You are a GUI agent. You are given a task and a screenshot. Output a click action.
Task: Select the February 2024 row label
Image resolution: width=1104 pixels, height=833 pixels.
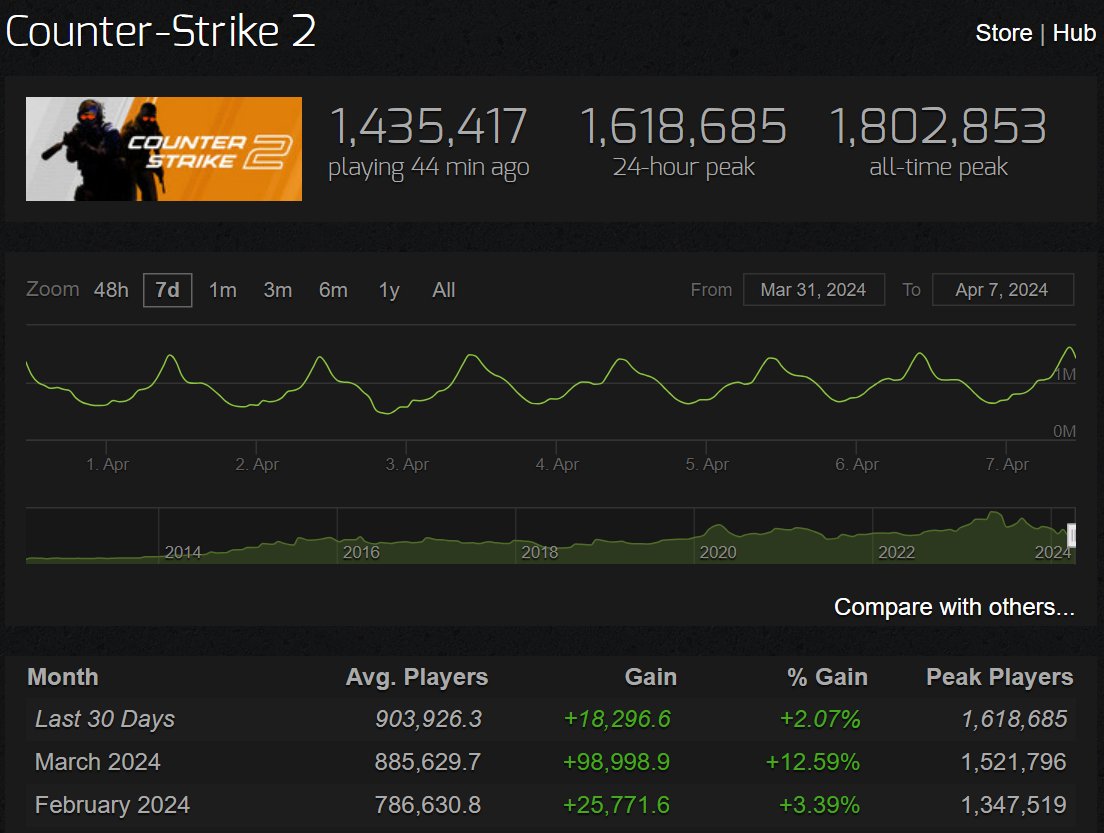point(113,805)
